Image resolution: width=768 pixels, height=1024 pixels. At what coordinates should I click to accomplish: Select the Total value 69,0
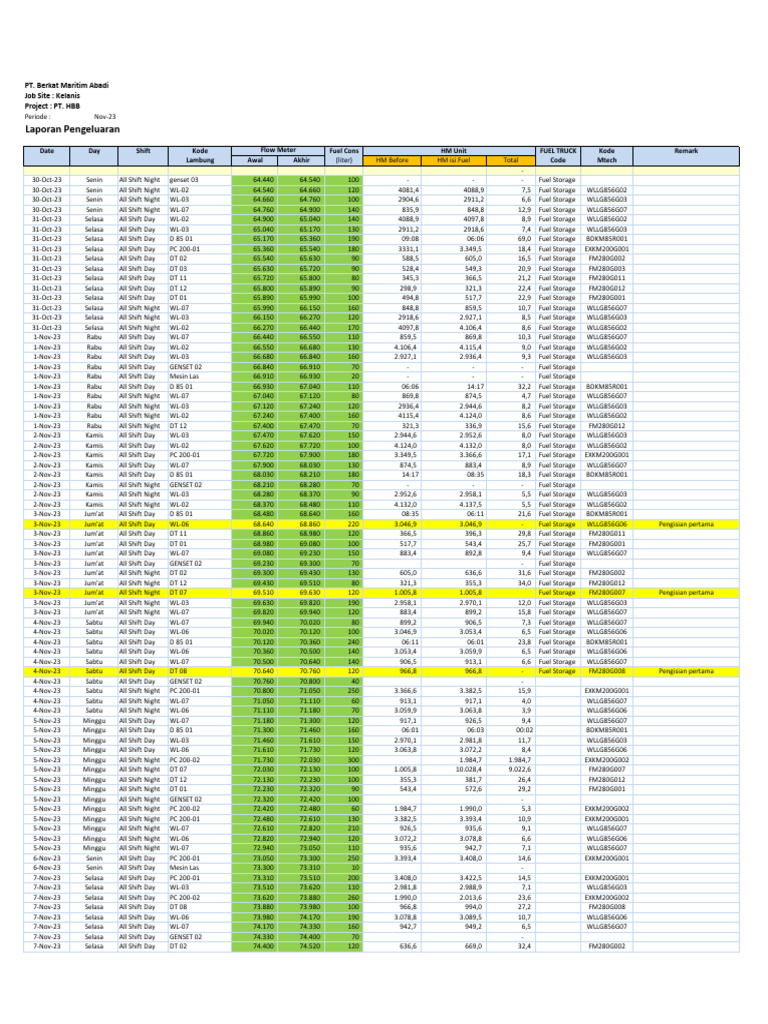[x=524, y=239]
